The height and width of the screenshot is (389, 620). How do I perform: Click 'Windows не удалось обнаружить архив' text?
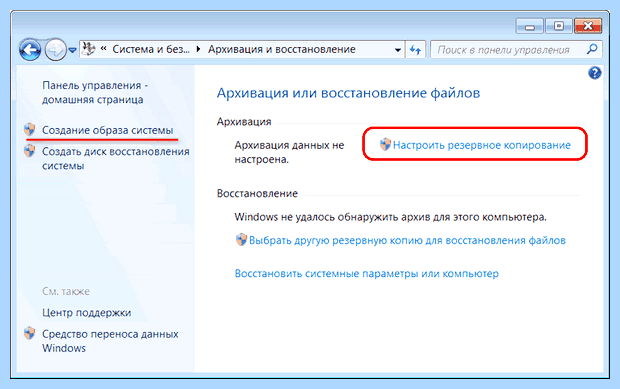(390, 217)
